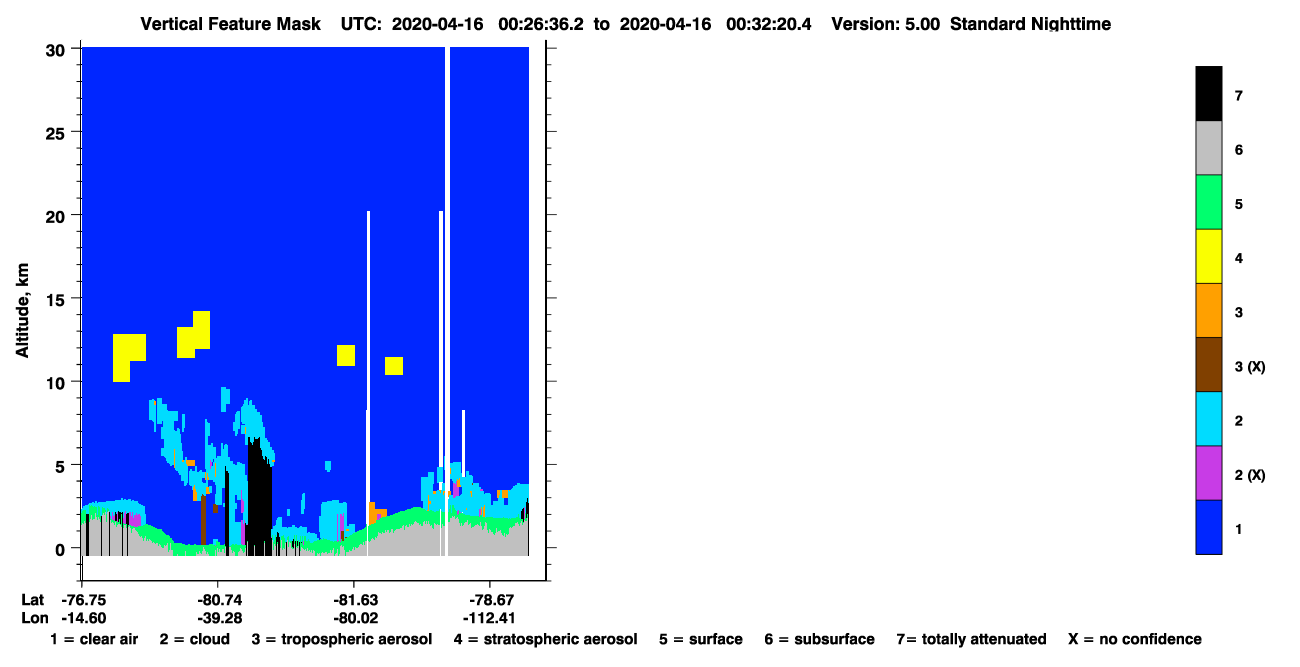Screen dimensions: 1300x667
Task: Click the '5 = surface' legend entry
Action: (x=701, y=639)
